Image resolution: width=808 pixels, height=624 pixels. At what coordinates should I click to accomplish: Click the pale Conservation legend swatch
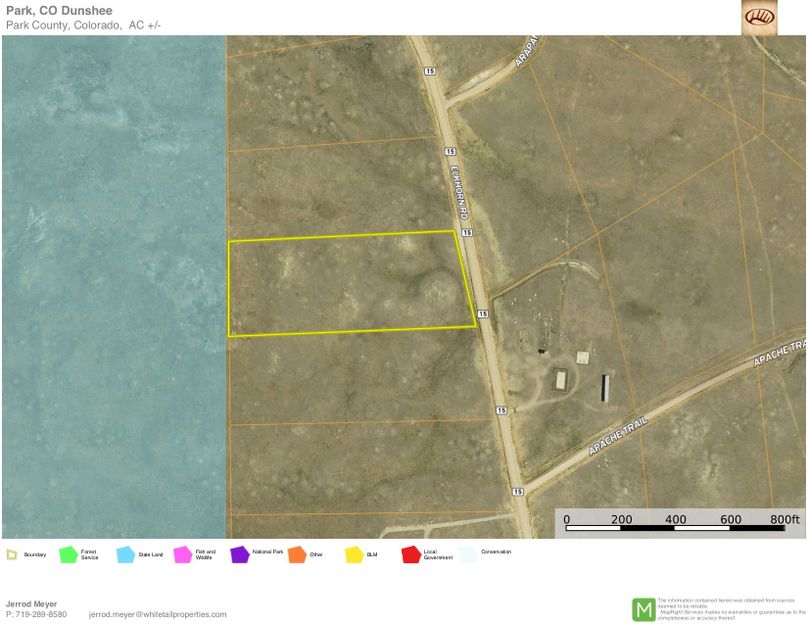468,554
